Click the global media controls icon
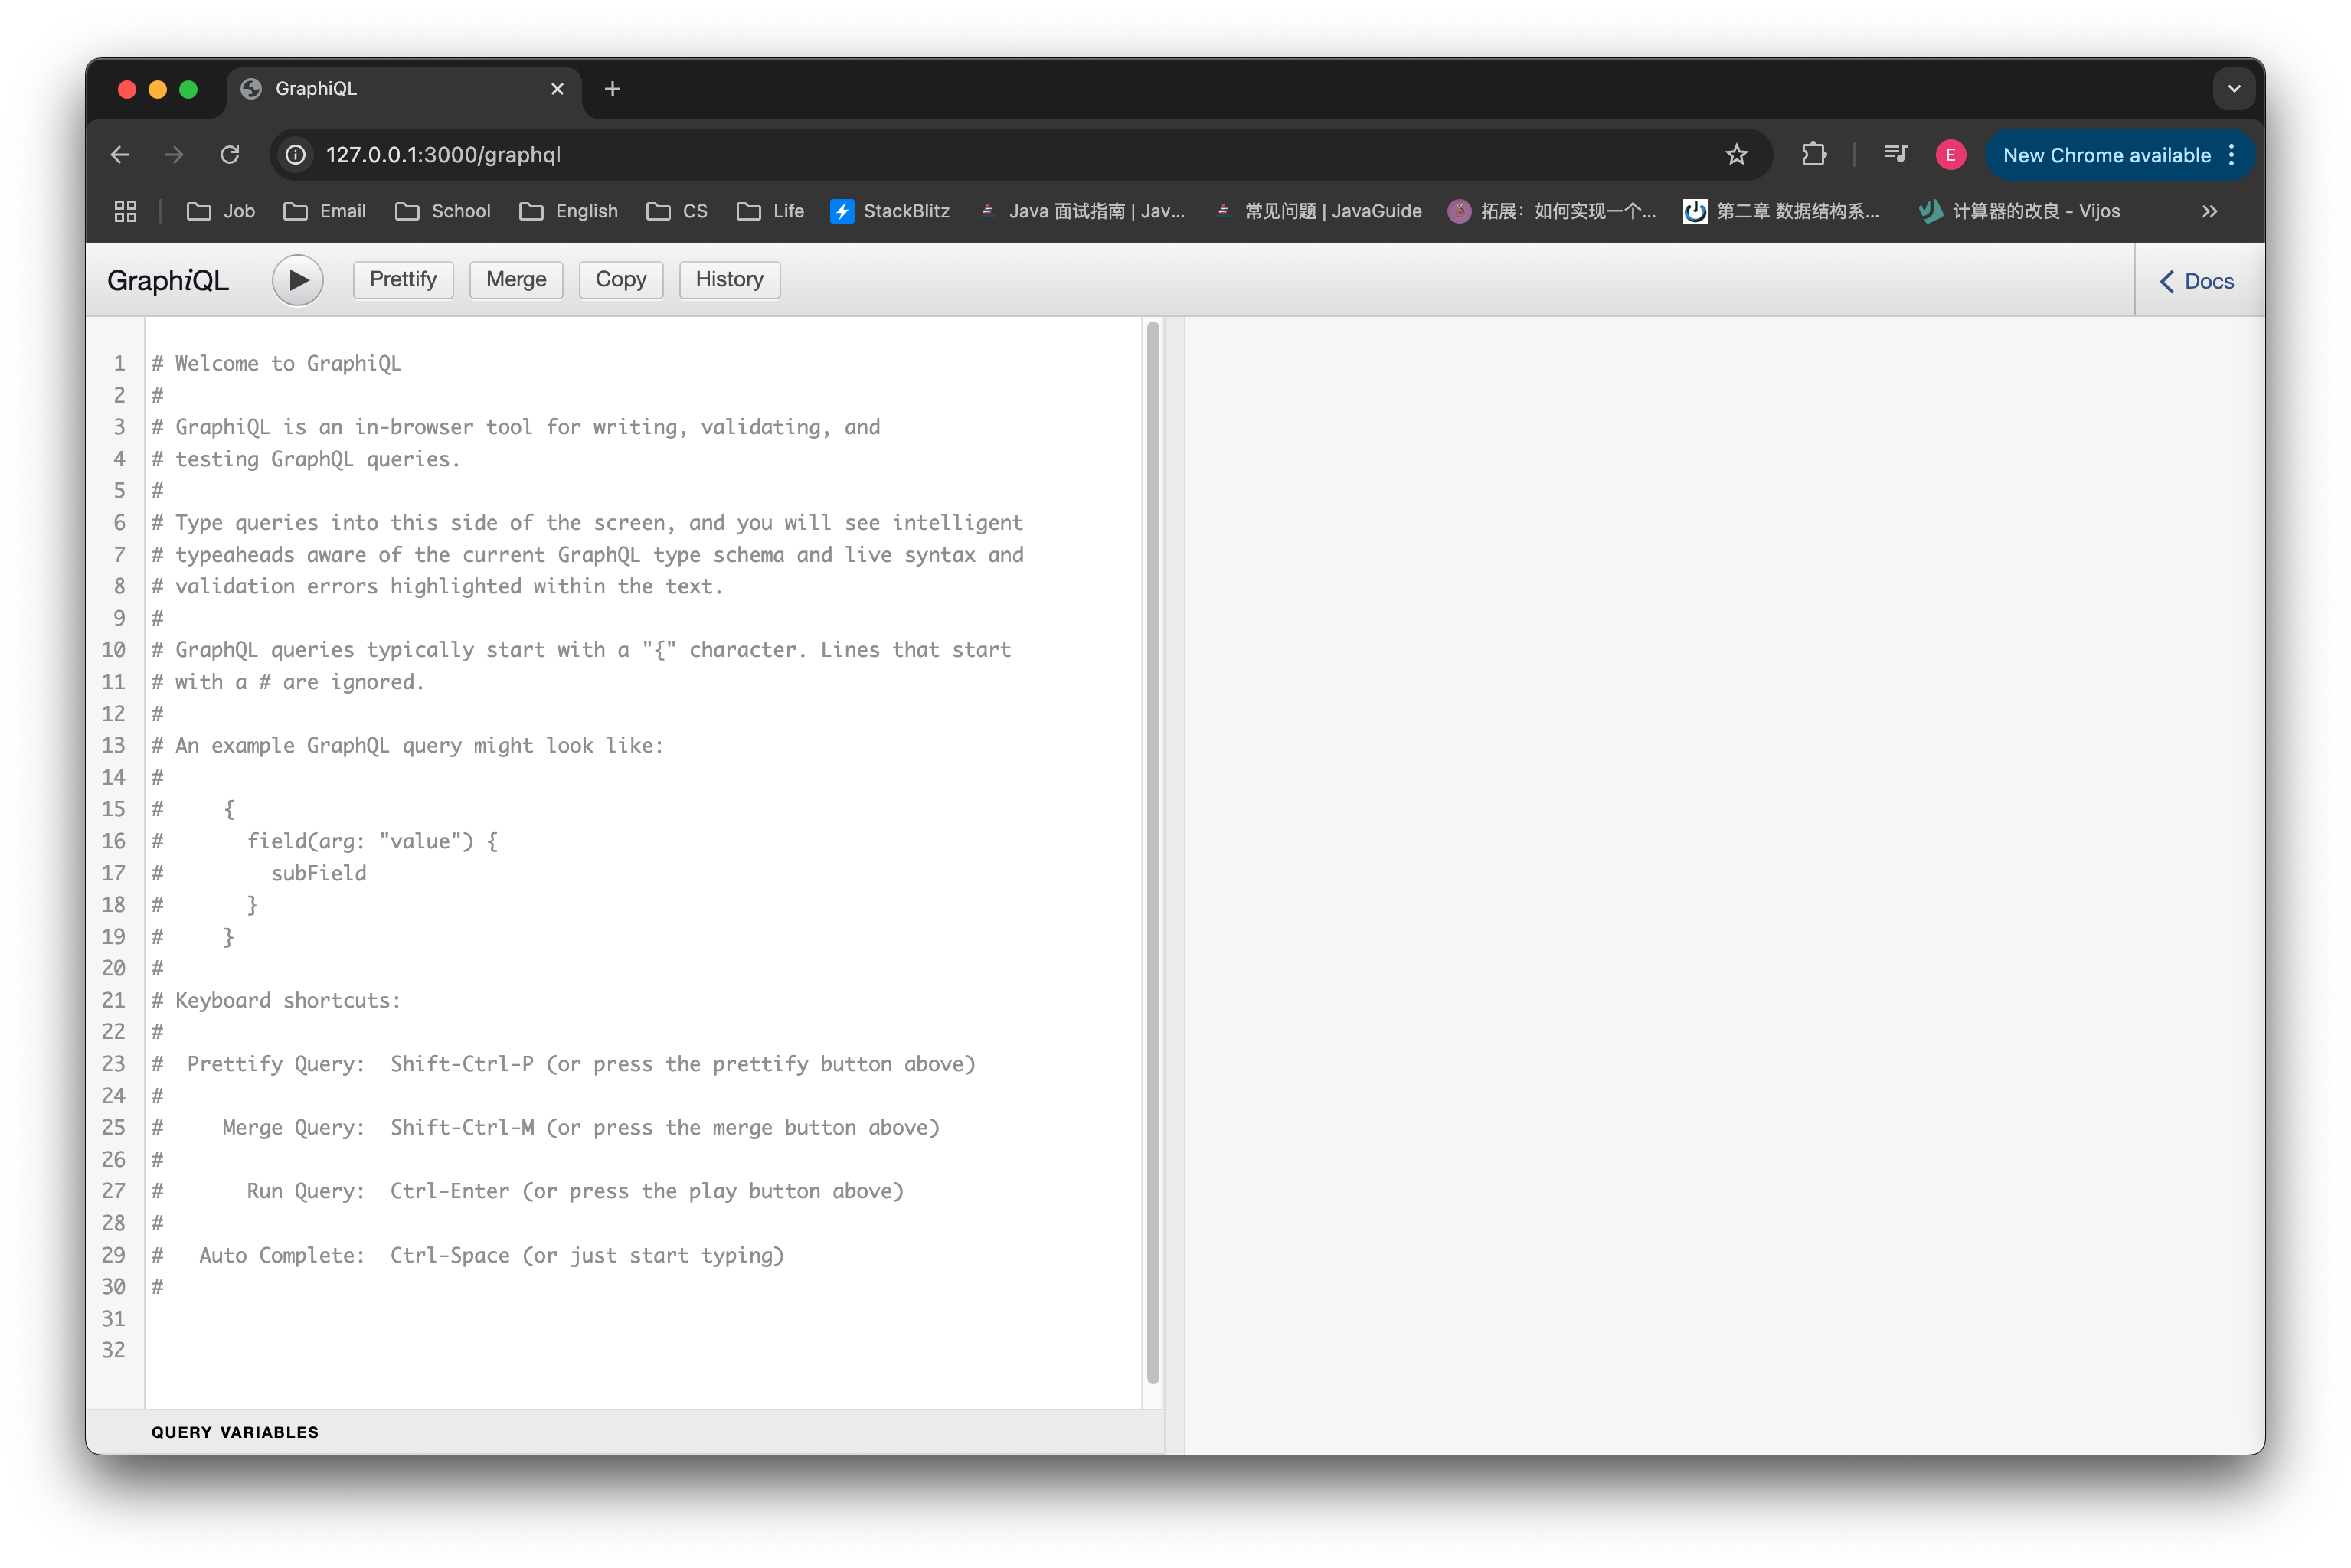 [1895, 154]
